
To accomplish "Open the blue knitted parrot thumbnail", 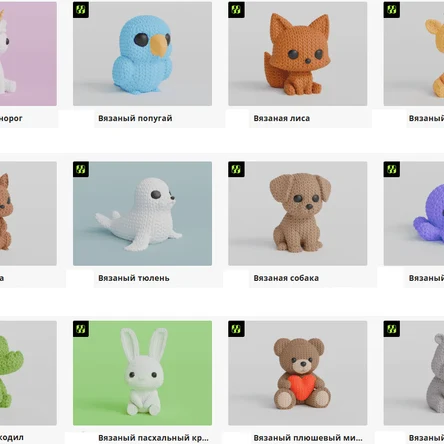I will 142,54.
